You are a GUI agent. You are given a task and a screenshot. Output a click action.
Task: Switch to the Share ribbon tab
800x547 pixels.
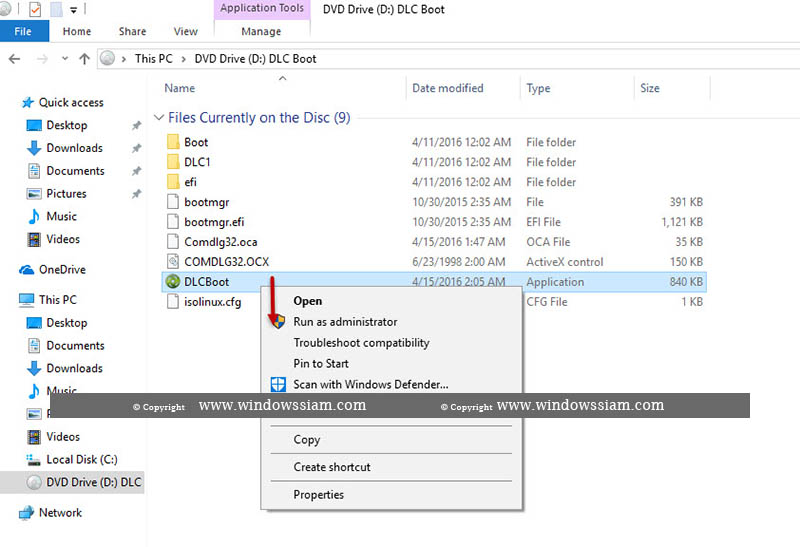132,31
